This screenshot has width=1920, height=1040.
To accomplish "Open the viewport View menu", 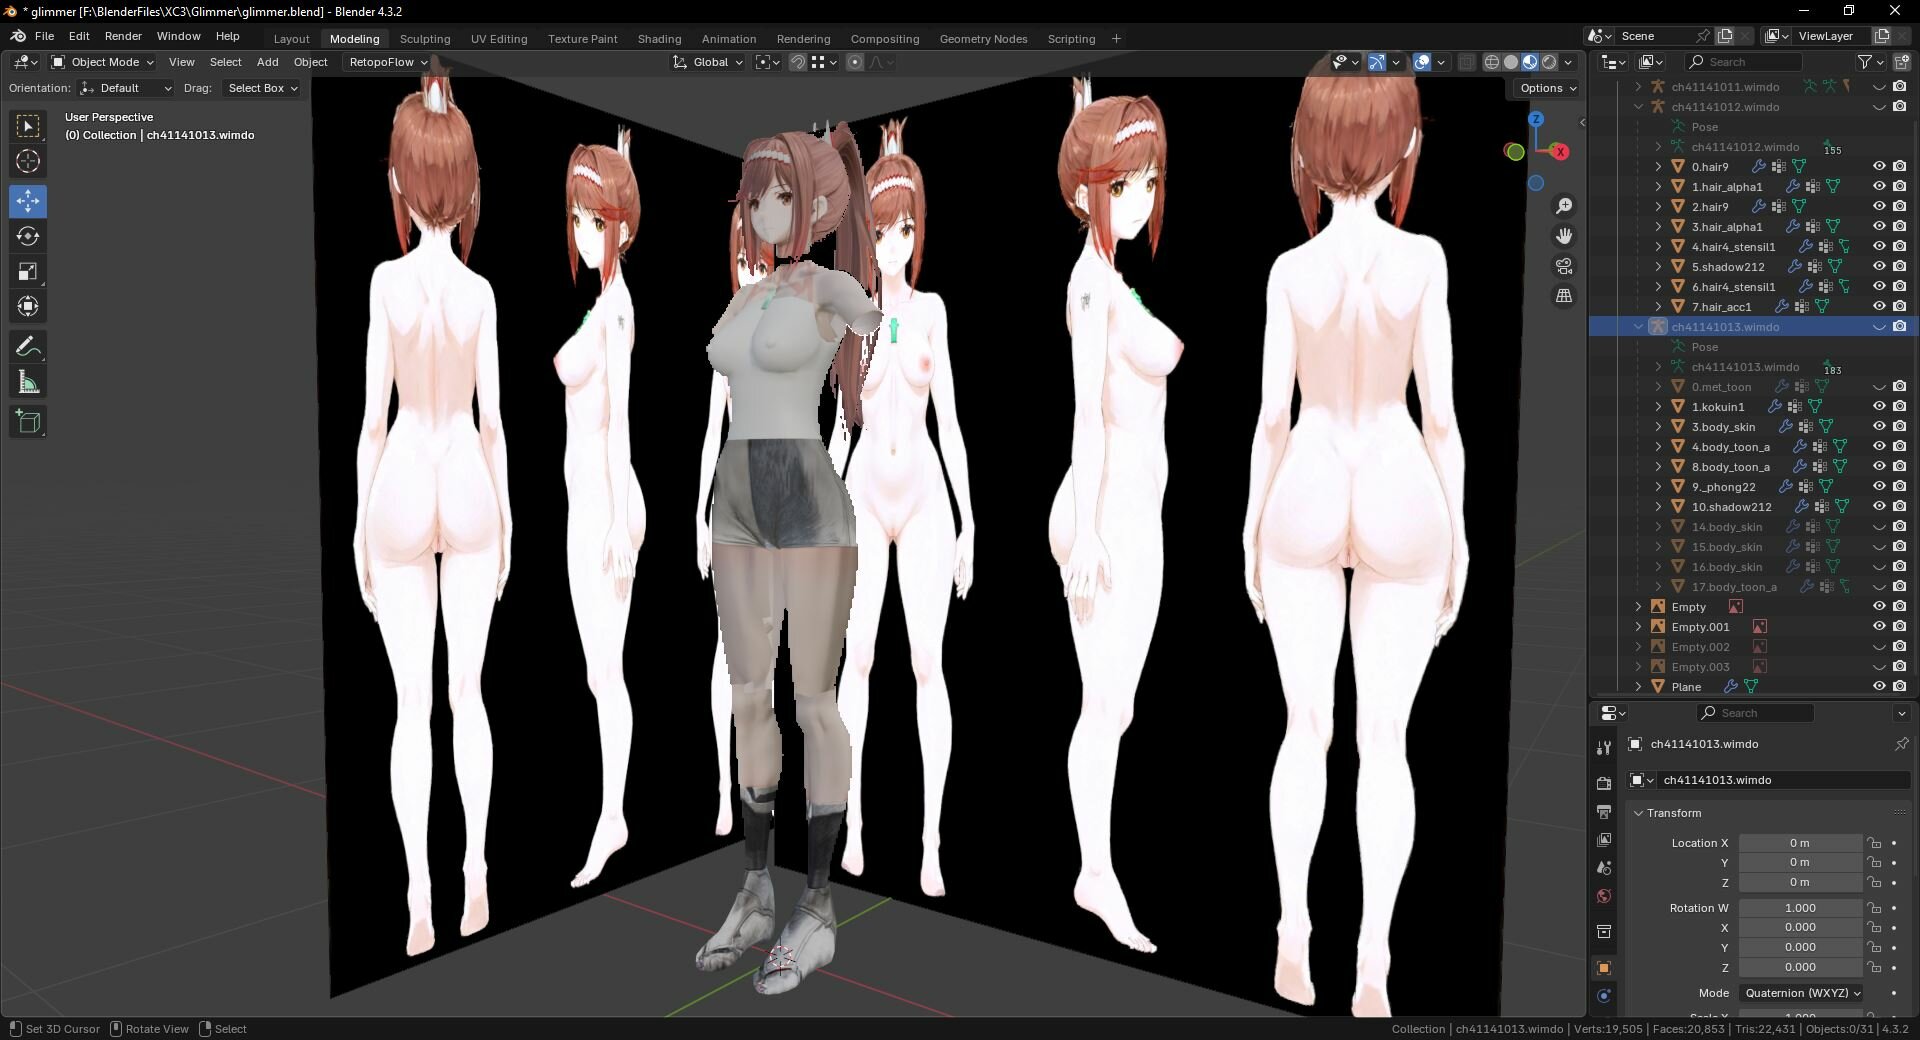I will 182,62.
